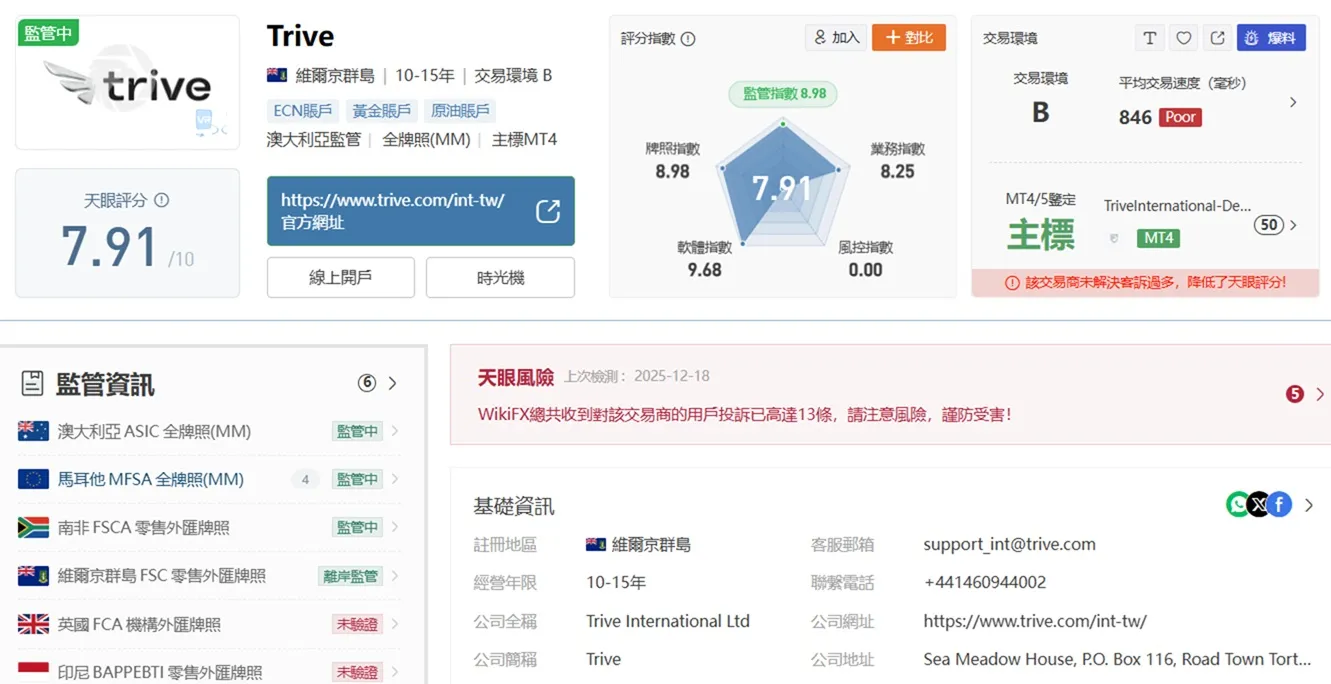Click the orange 對比 compare button

pyautogui.click(x=909, y=37)
